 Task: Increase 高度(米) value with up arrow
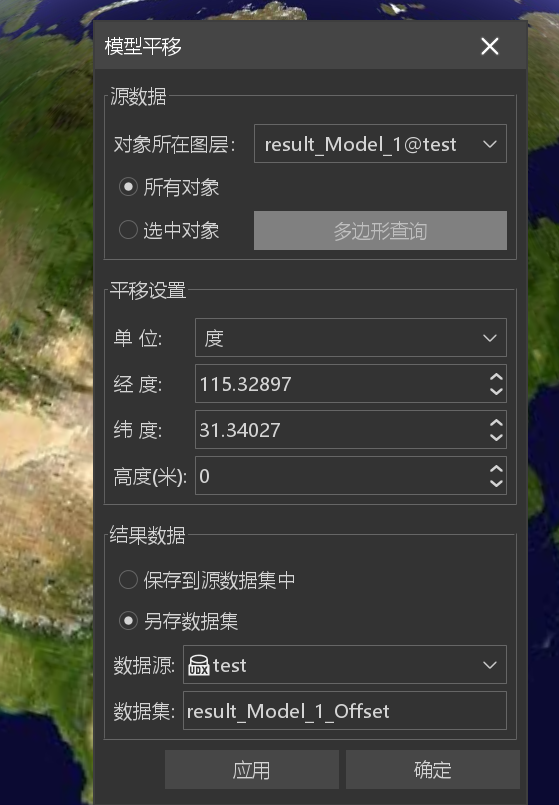(x=496, y=469)
